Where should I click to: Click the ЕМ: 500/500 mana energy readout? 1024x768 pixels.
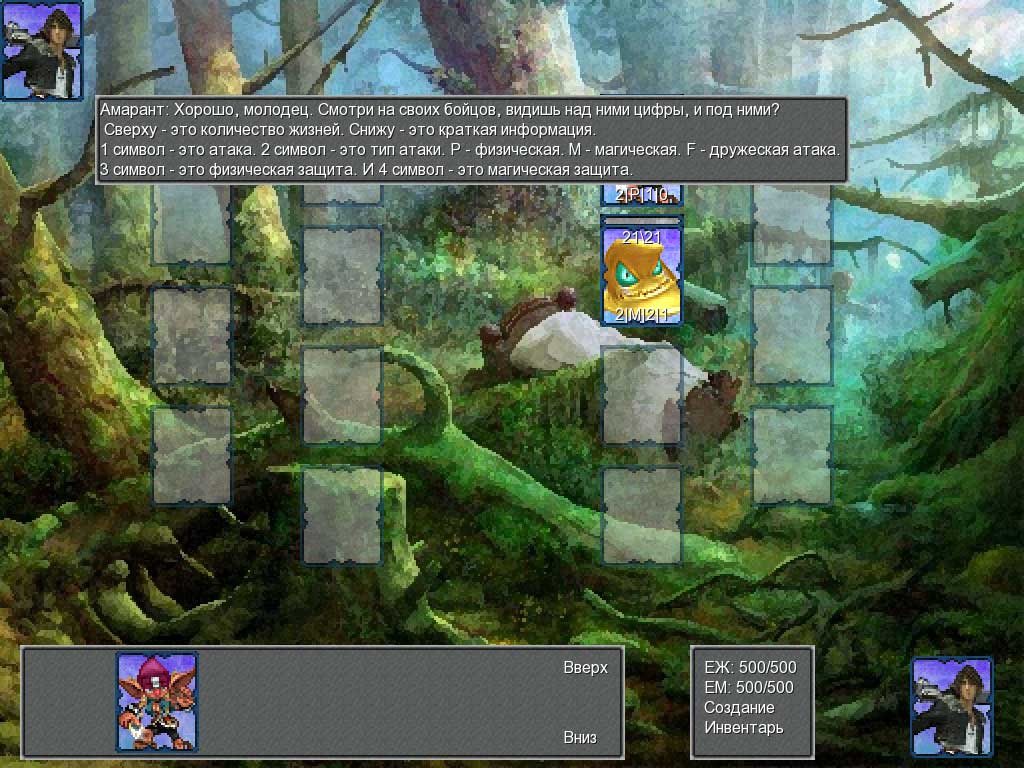(x=750, y=687)
